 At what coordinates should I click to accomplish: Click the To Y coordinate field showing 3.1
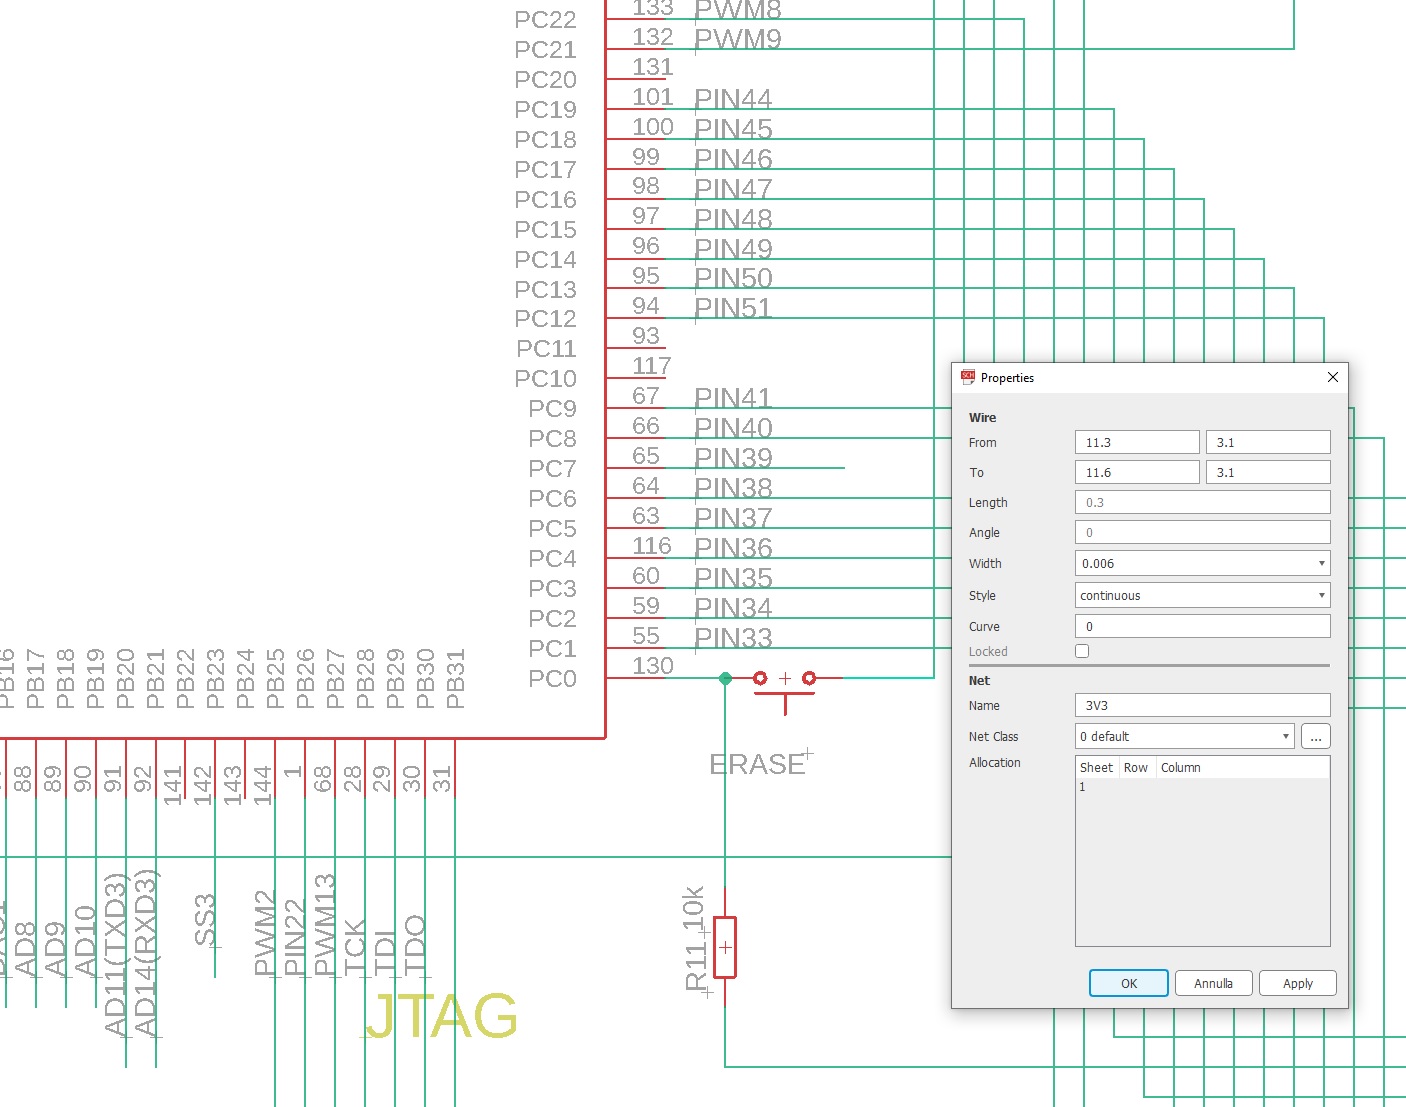[x=1267, y=471]
